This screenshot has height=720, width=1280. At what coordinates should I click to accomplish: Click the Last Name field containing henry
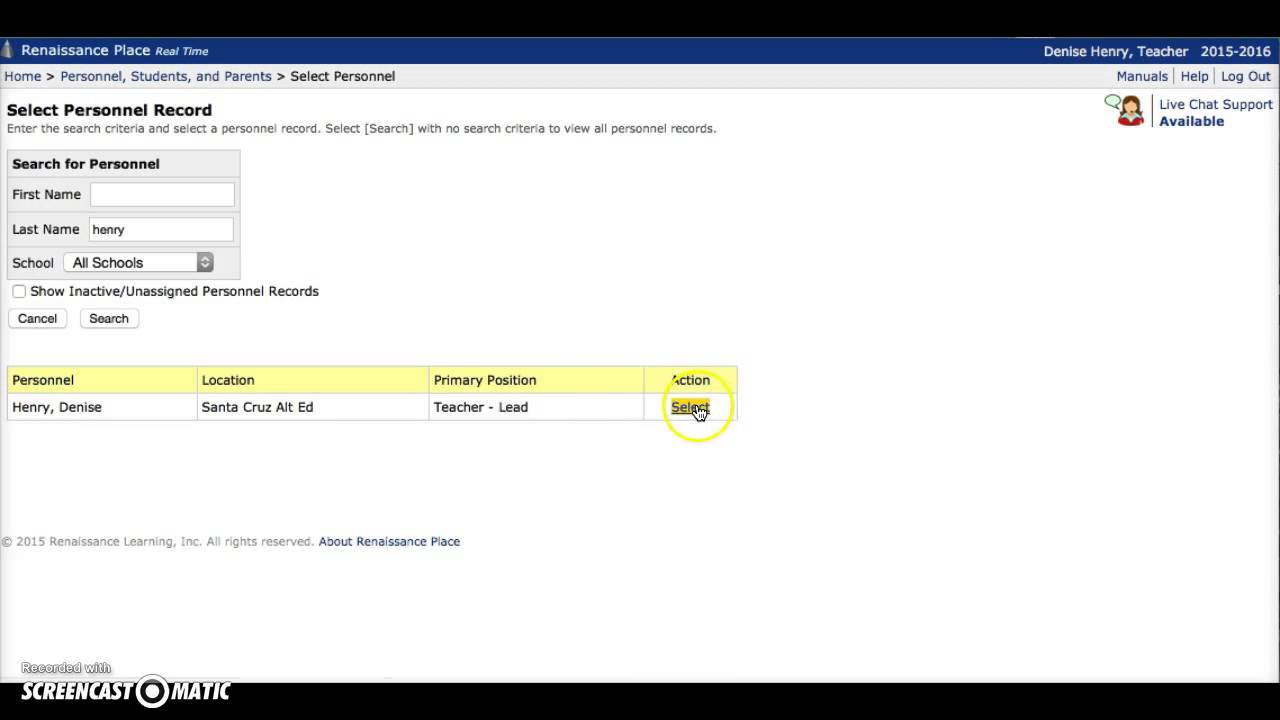[x=161, y=229]
